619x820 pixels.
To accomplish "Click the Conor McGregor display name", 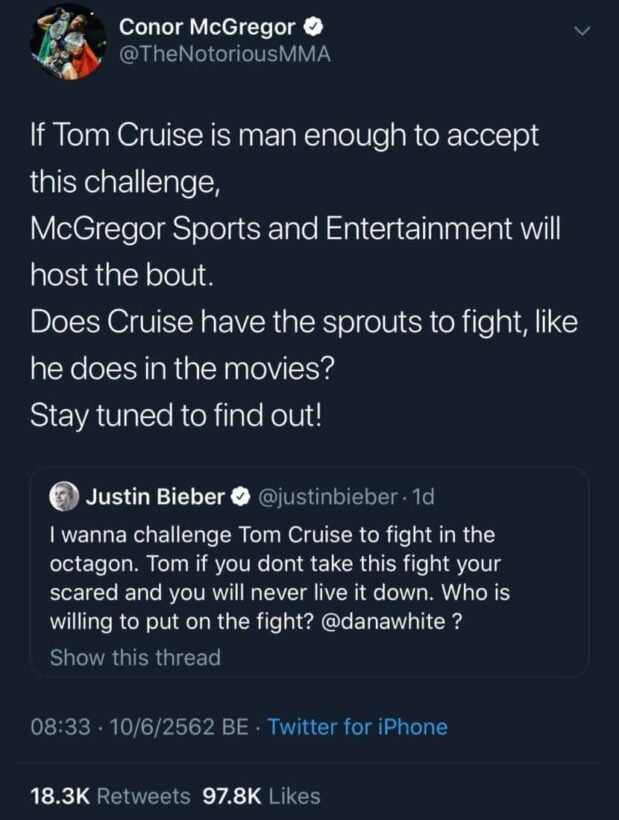I will (x=205, y=26).
